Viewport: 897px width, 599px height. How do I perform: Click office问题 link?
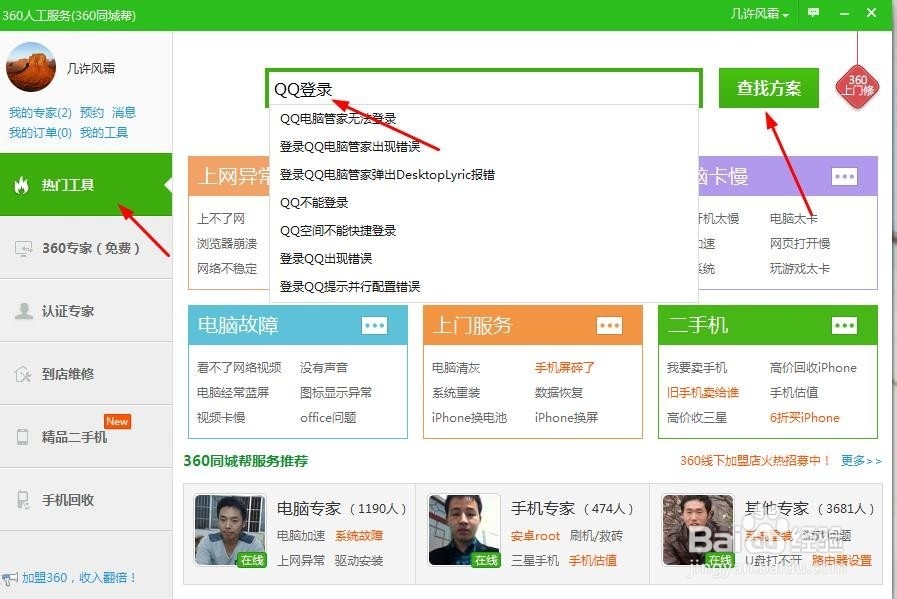pyautogui.click(x=328, y=418)
